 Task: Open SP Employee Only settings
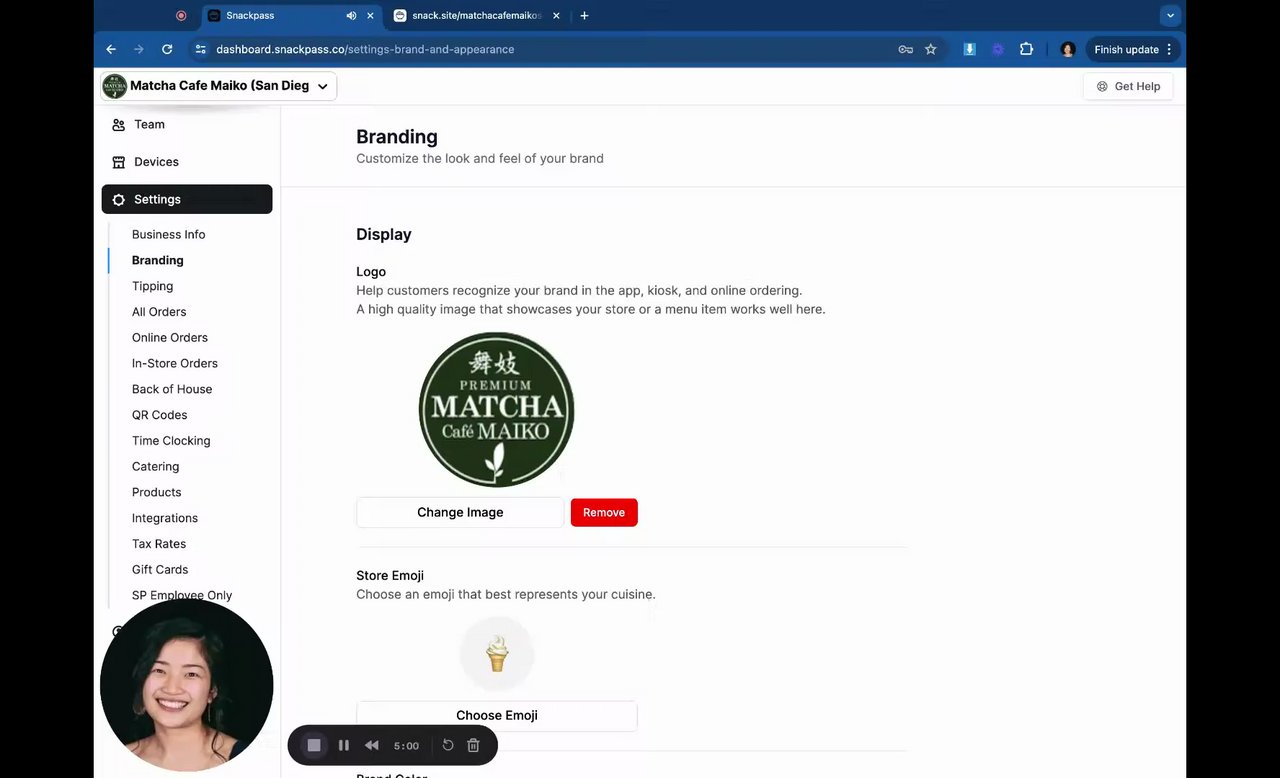point(182,595)
